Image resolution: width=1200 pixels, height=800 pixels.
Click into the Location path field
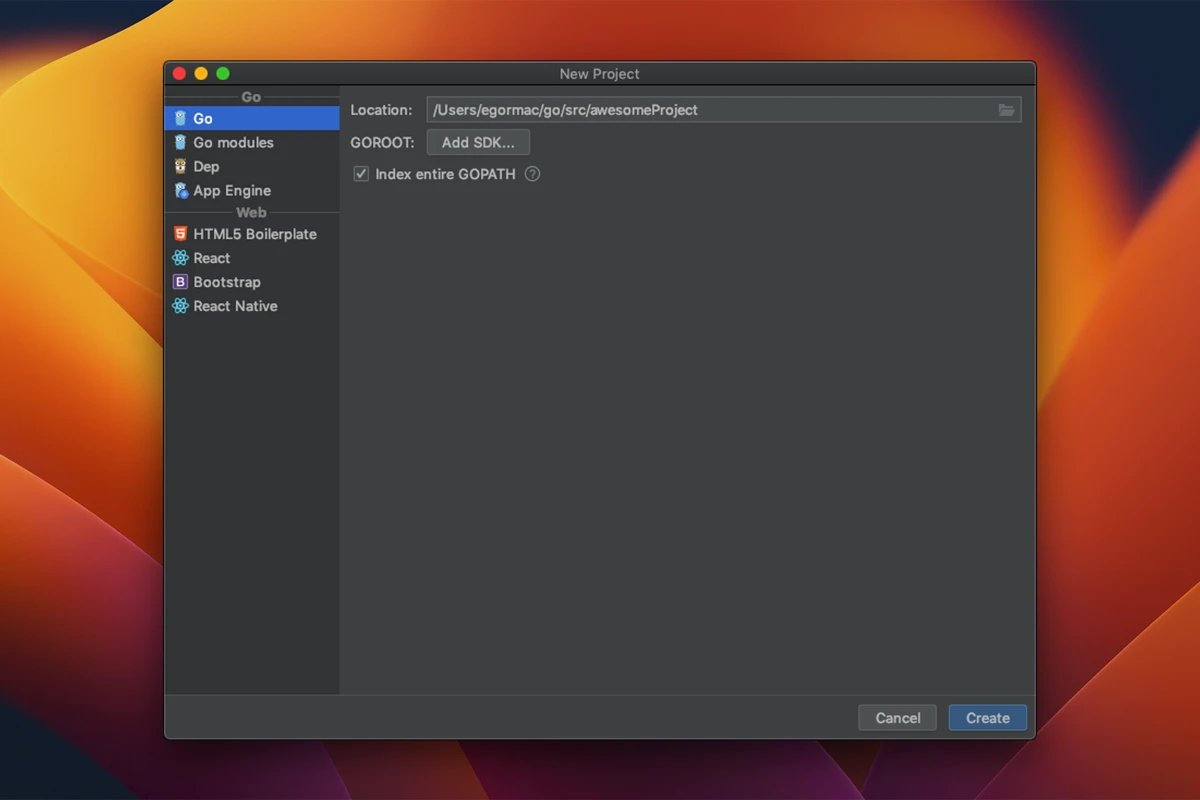click(700, 110)
